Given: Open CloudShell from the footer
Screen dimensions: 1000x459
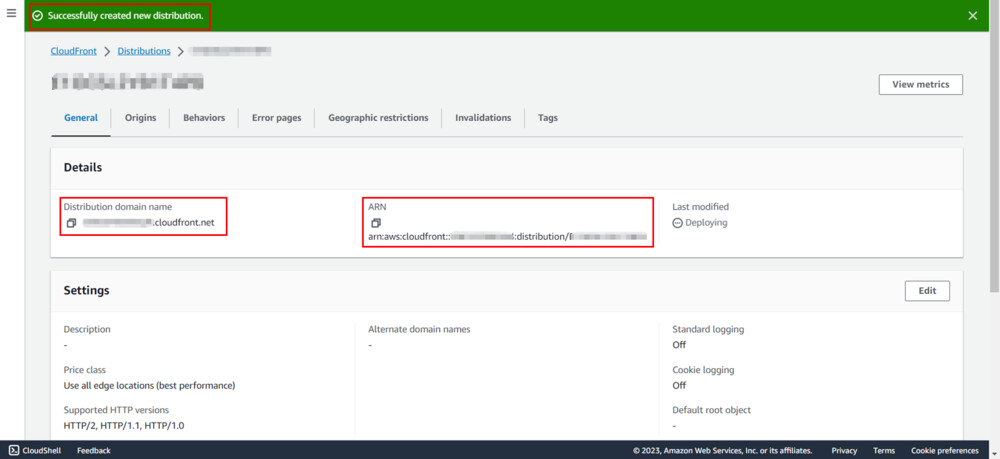Looking at the screenshot, I should (x=36, y=451).
